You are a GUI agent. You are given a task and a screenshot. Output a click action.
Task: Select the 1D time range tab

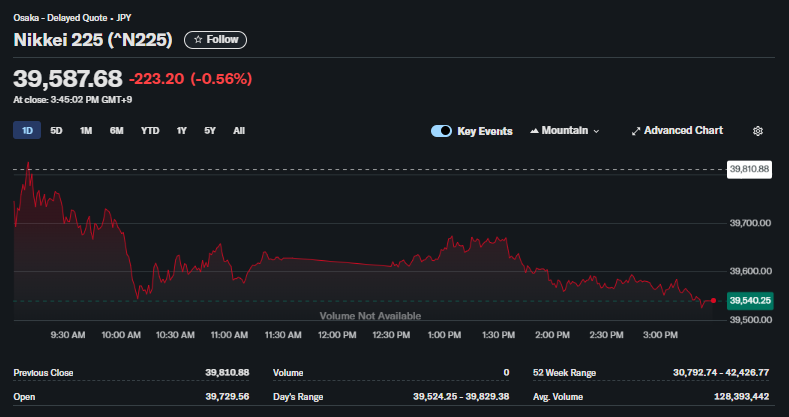[x=27, y=131]
